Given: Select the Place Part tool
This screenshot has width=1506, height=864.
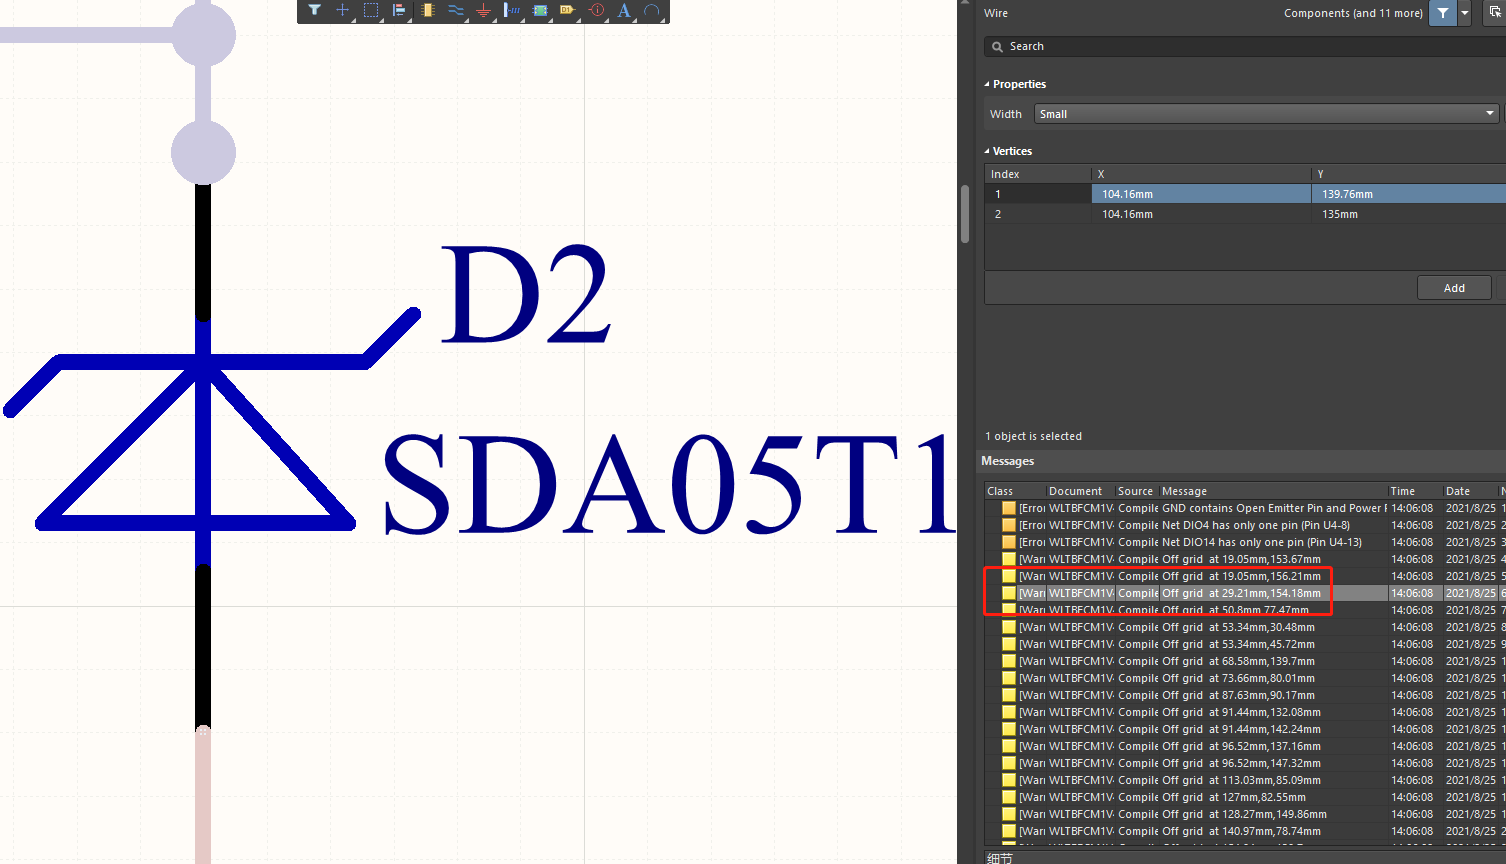Looking at the screenshot, I should tap(428, 11).
